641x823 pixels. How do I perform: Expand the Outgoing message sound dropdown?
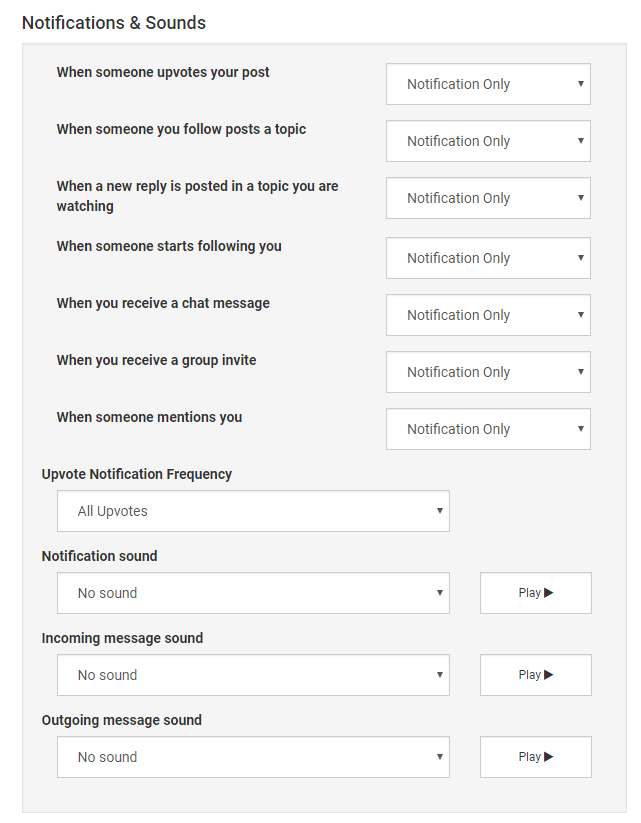tap(253, 757)
